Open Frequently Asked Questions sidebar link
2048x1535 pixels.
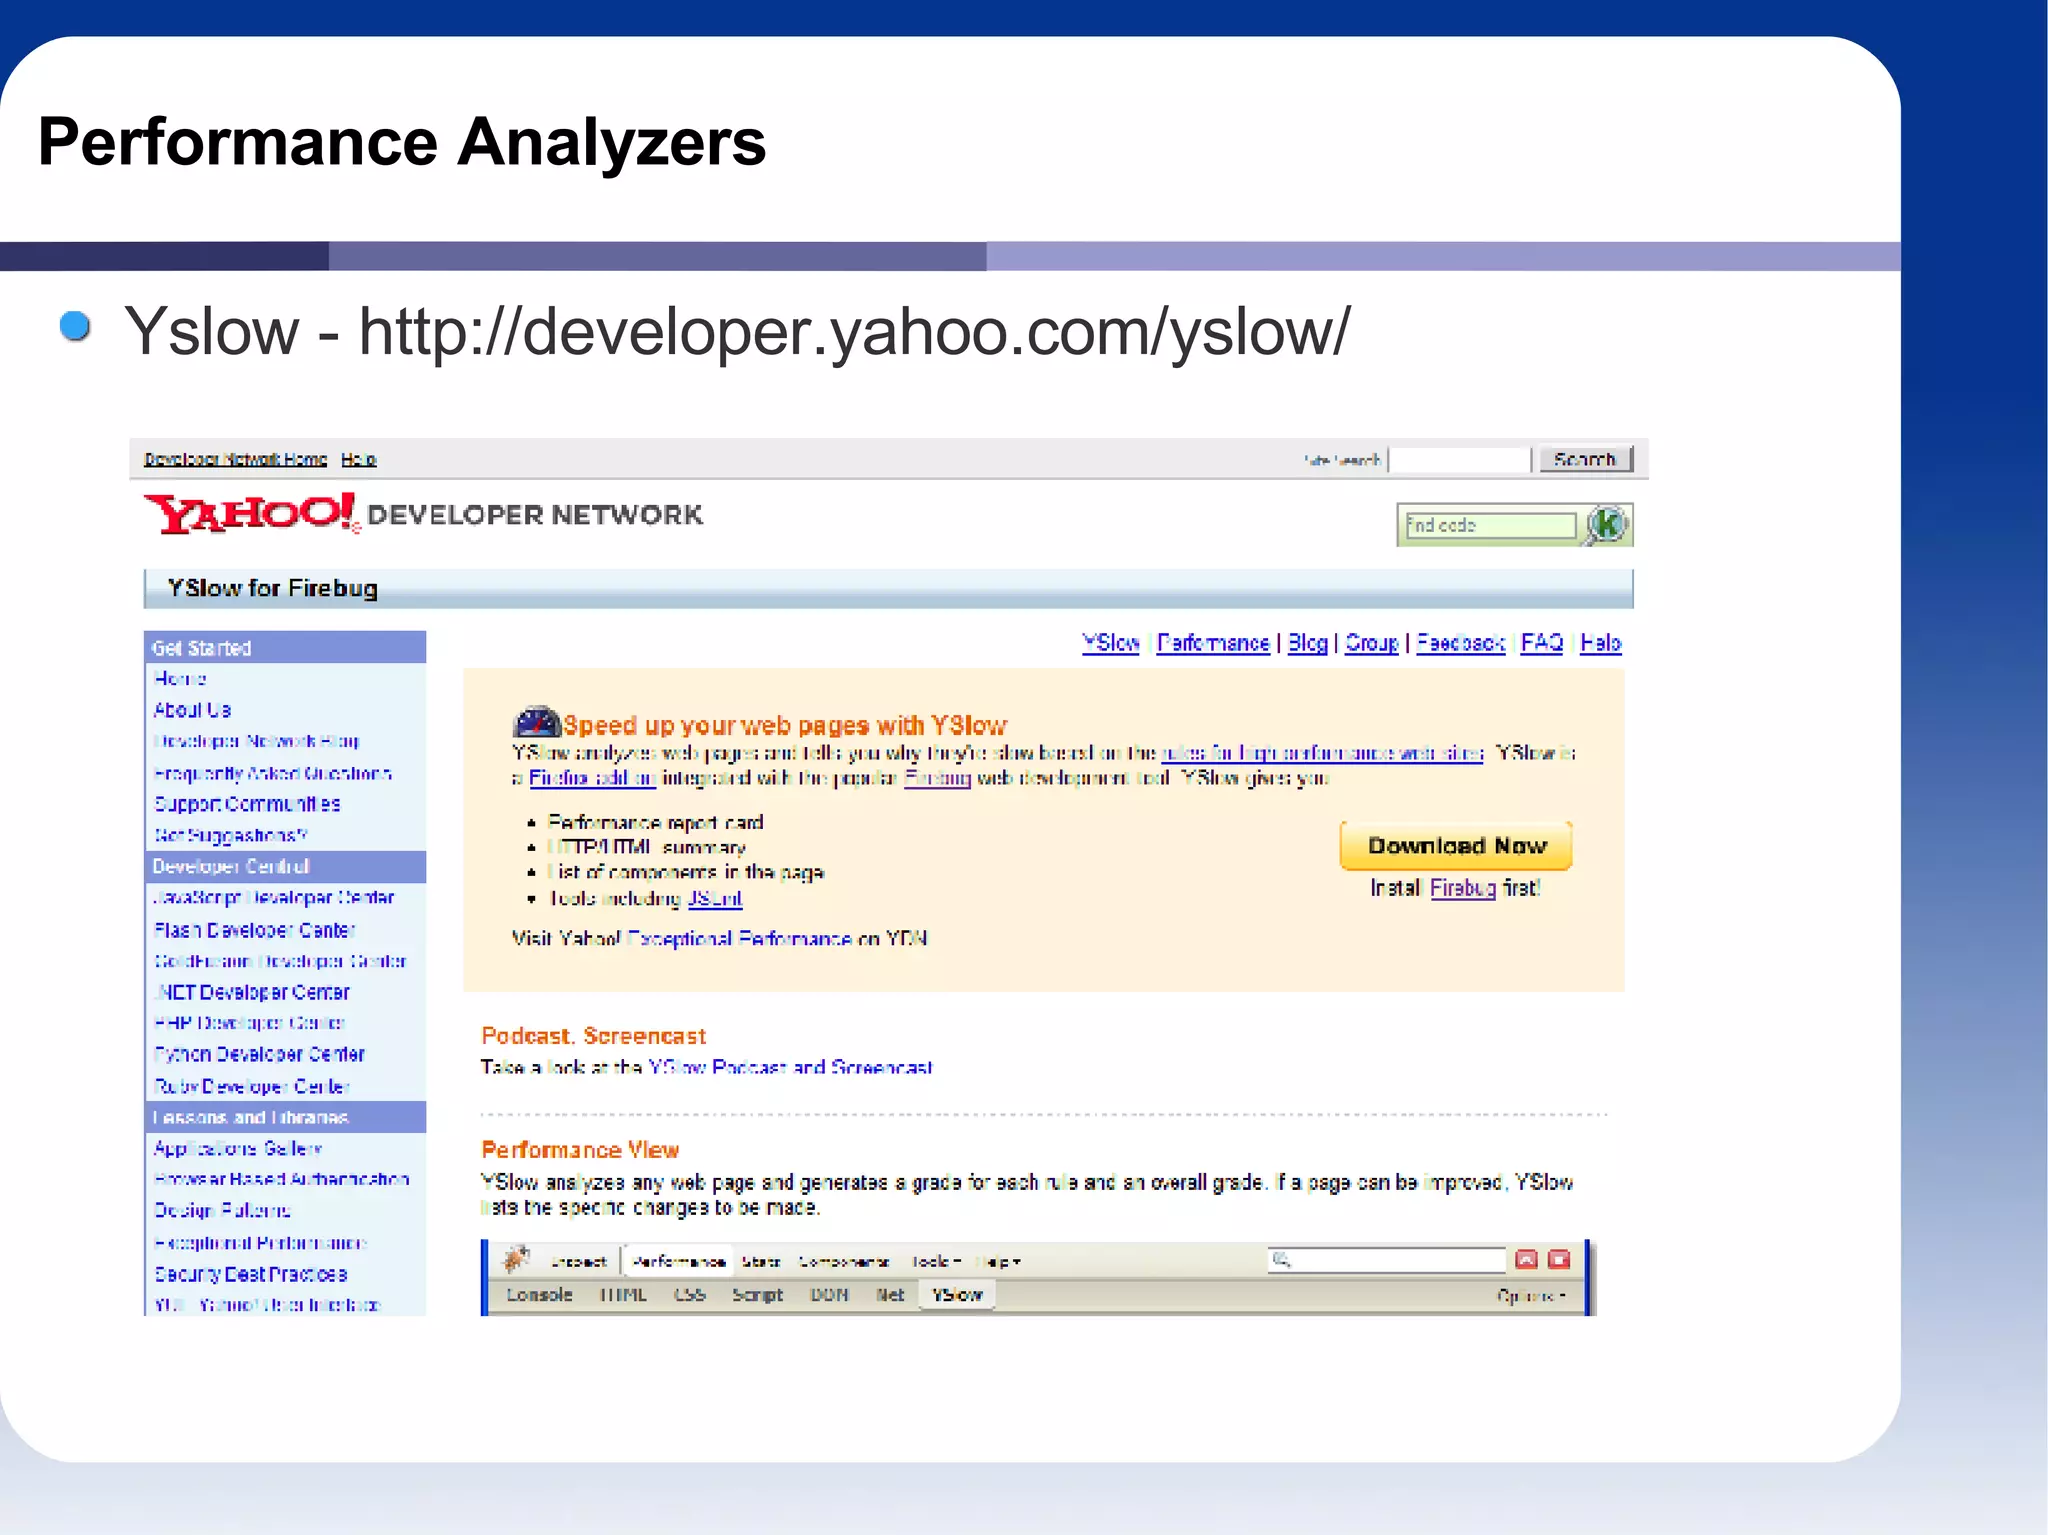[273, 773]
